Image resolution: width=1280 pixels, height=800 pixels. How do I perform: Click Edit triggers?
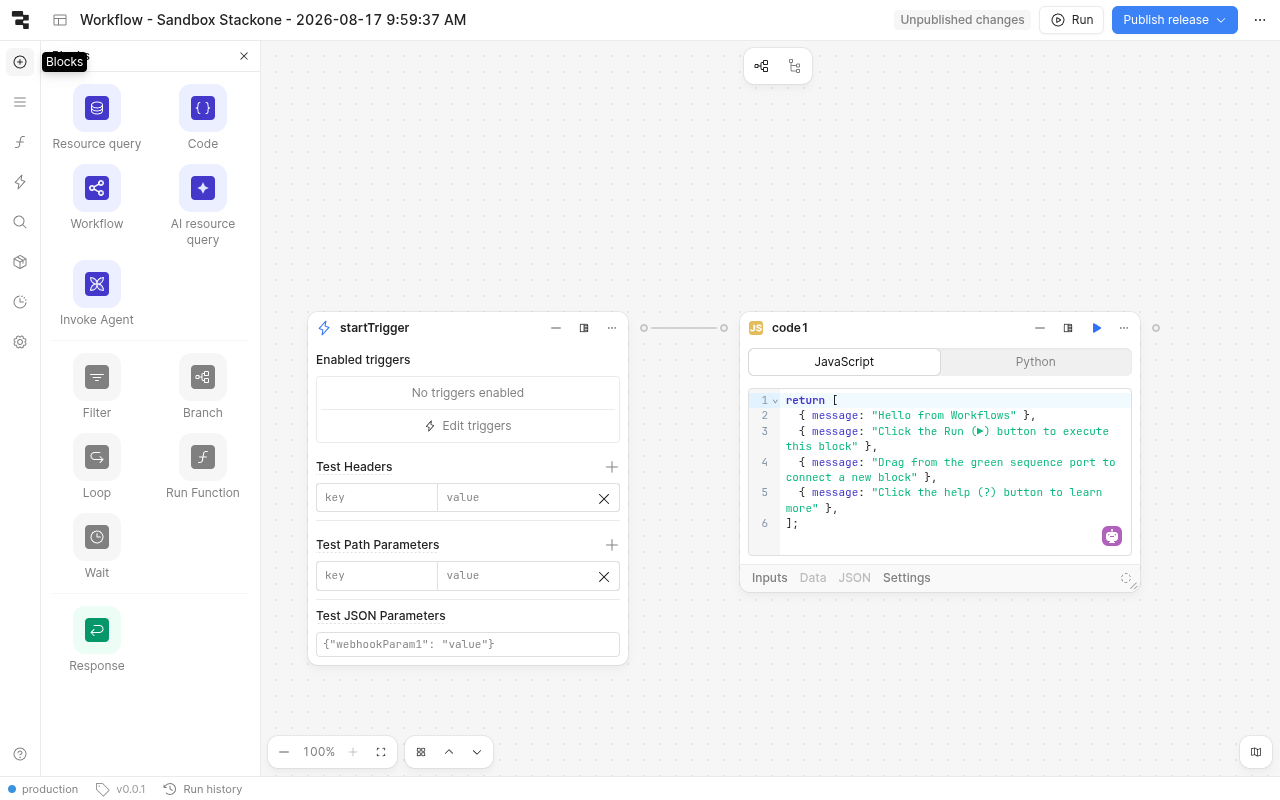tap(468, 426)
